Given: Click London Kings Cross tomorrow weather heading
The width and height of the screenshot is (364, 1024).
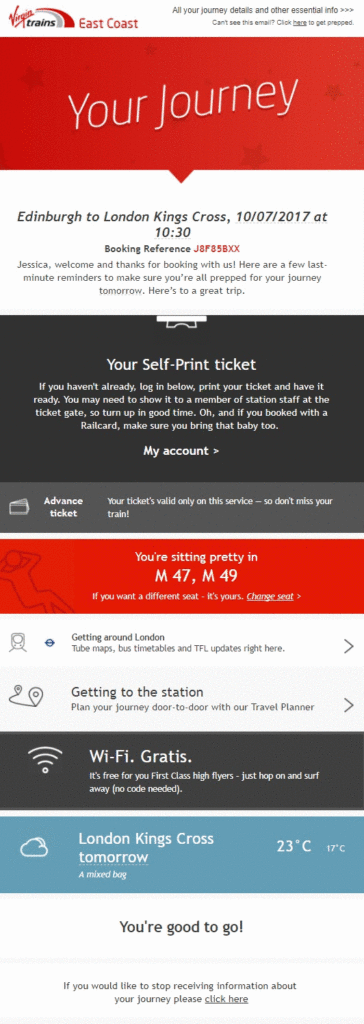Looking at the screenshot, I should coord(146,848).
